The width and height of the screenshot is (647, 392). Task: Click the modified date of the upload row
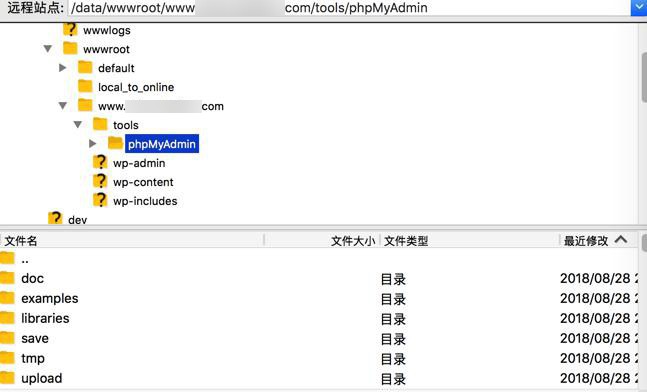tap(599, 378)
